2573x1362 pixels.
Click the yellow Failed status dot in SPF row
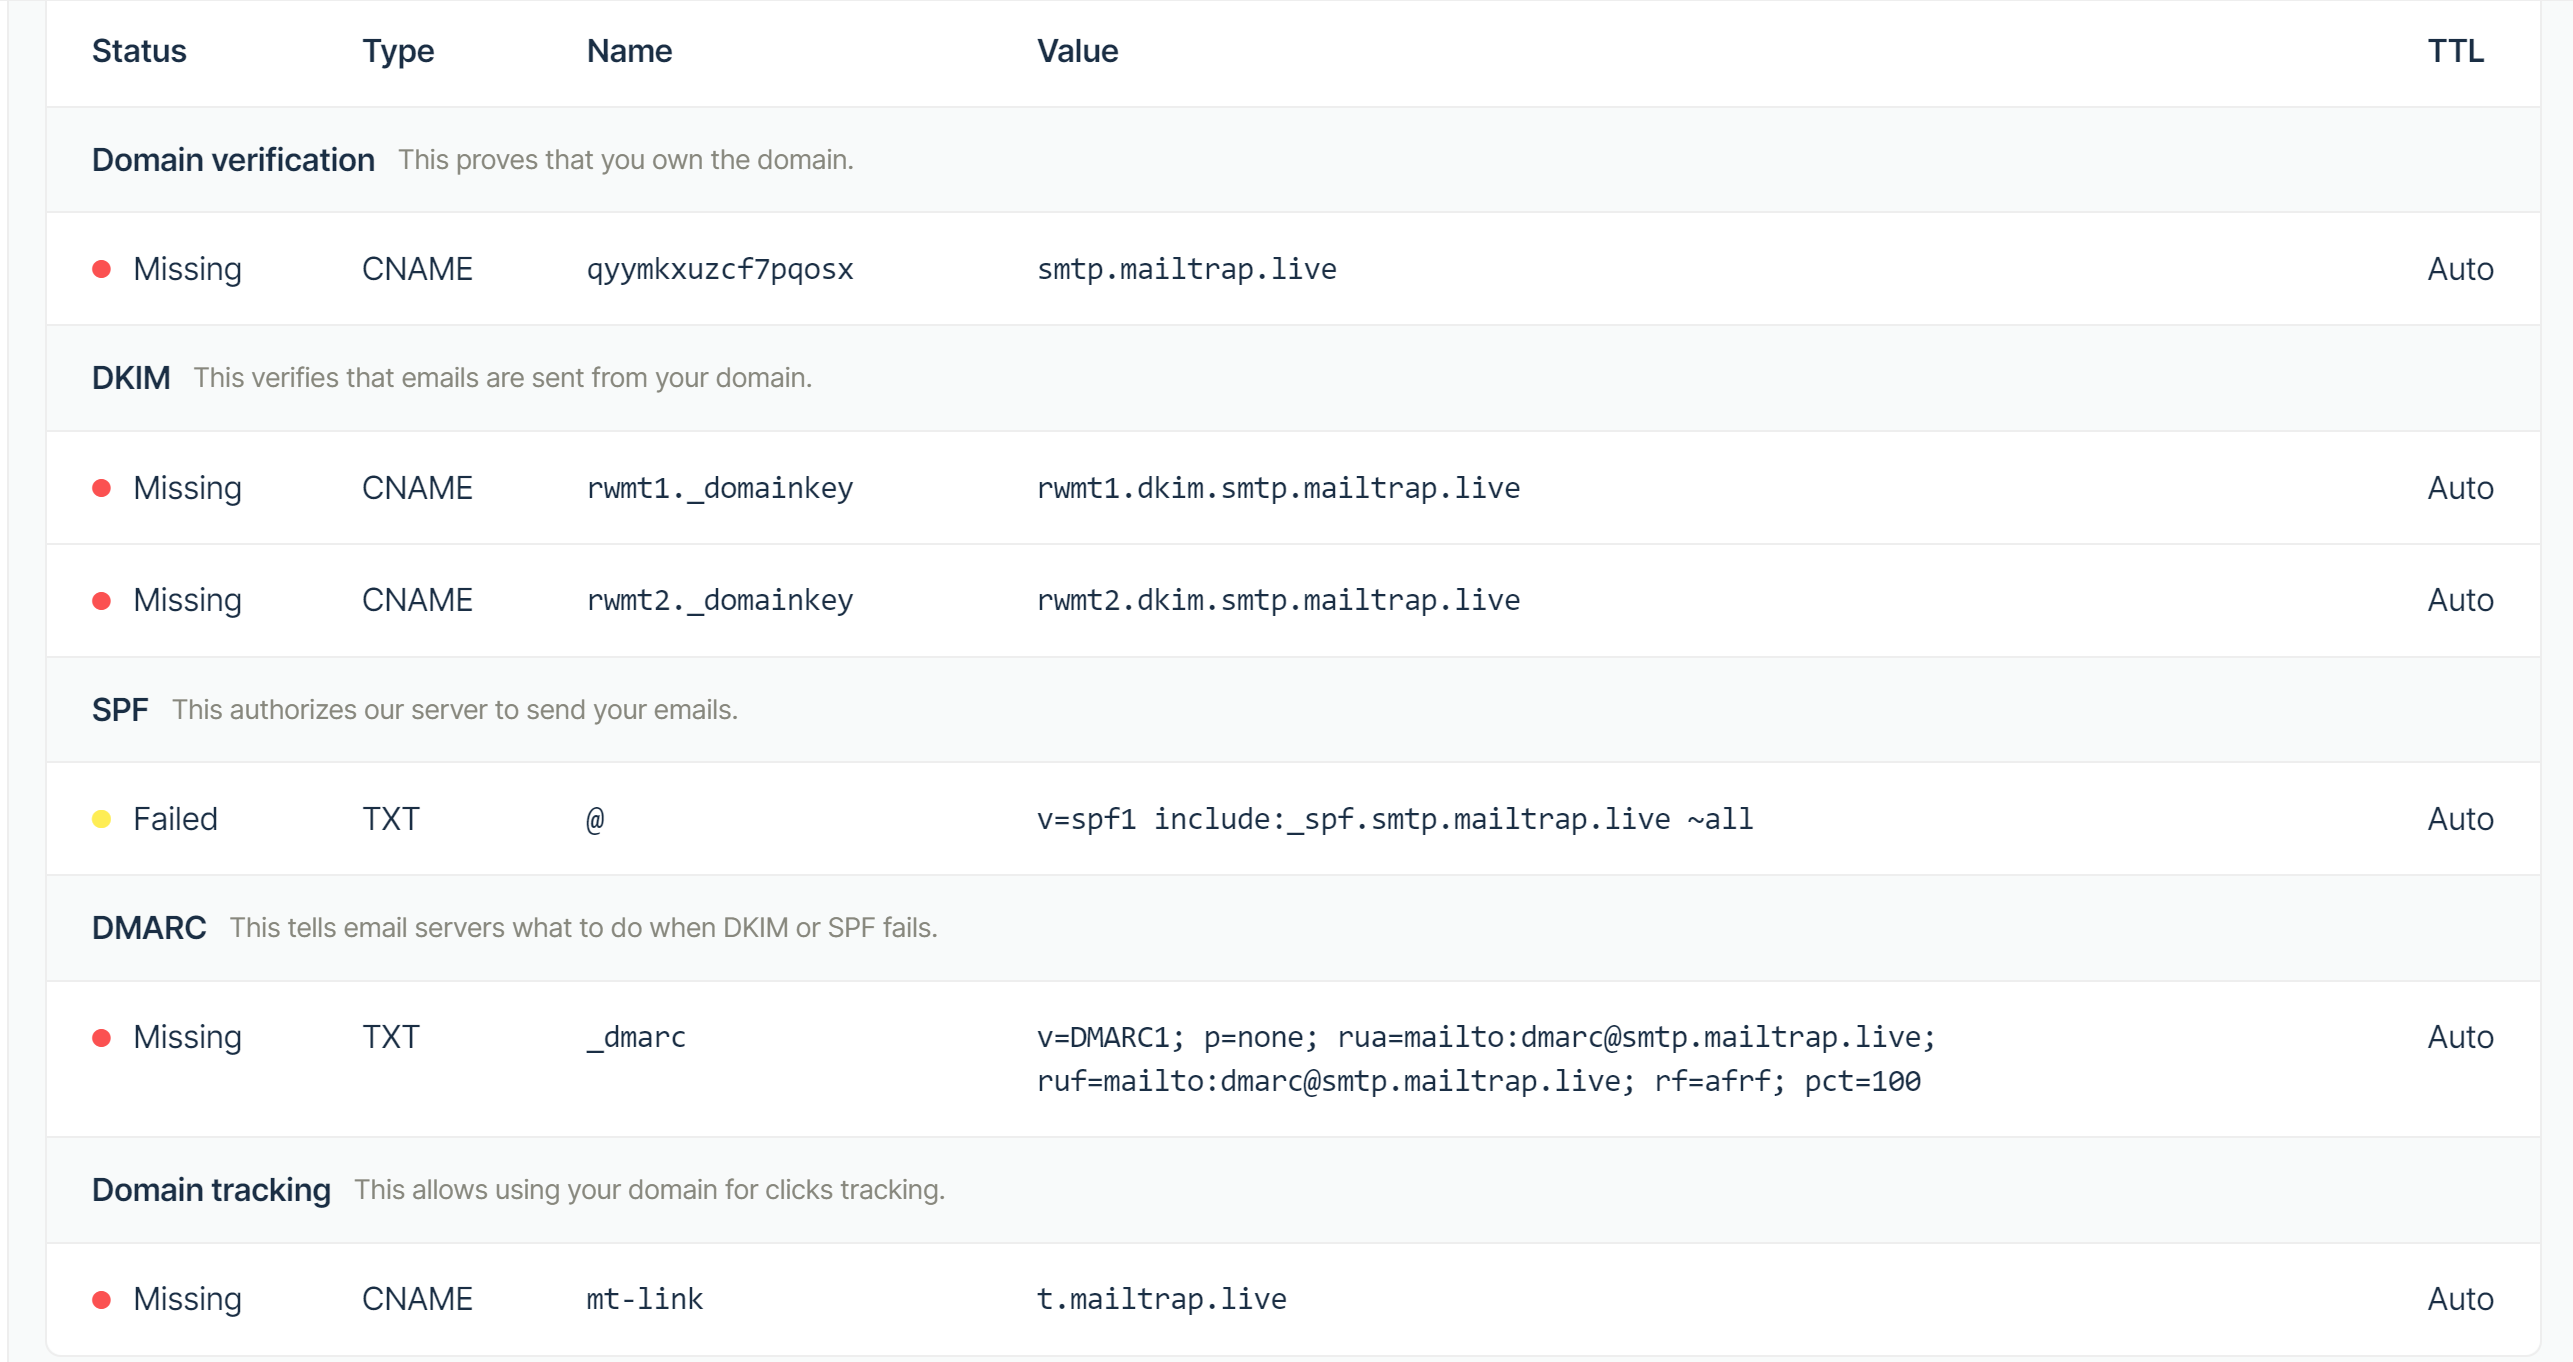pyautogui.click(x=101, y=819)
